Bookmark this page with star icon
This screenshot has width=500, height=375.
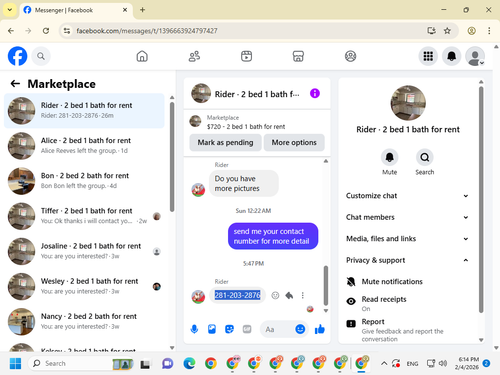click(x=447, y=31)
